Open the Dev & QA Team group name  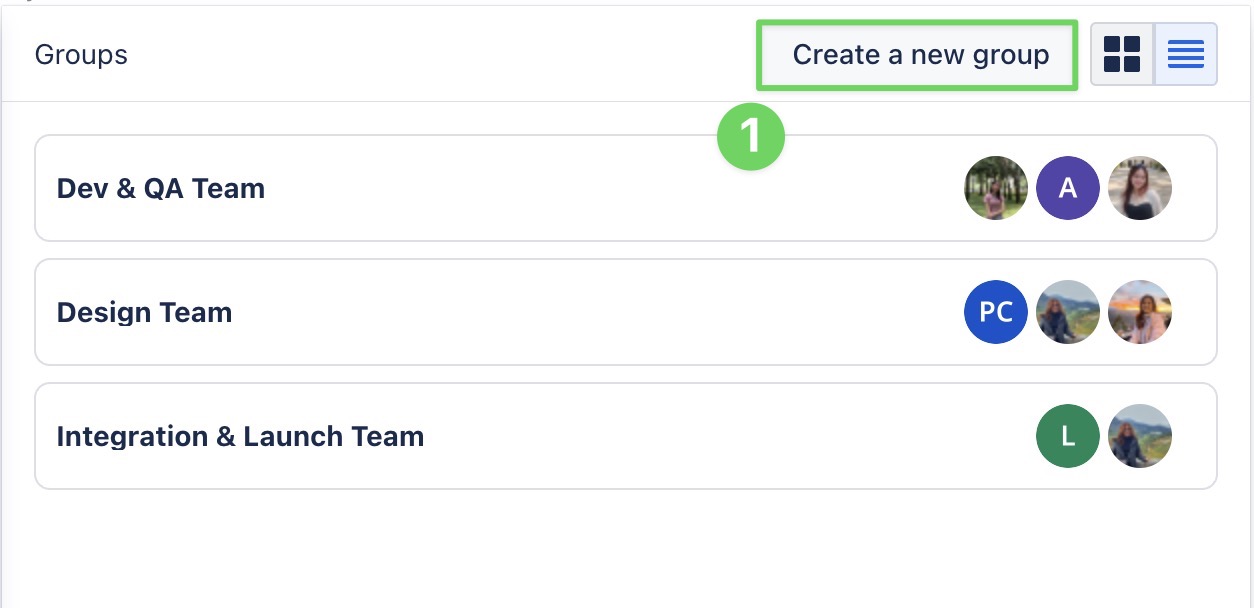tap(161, 189)
